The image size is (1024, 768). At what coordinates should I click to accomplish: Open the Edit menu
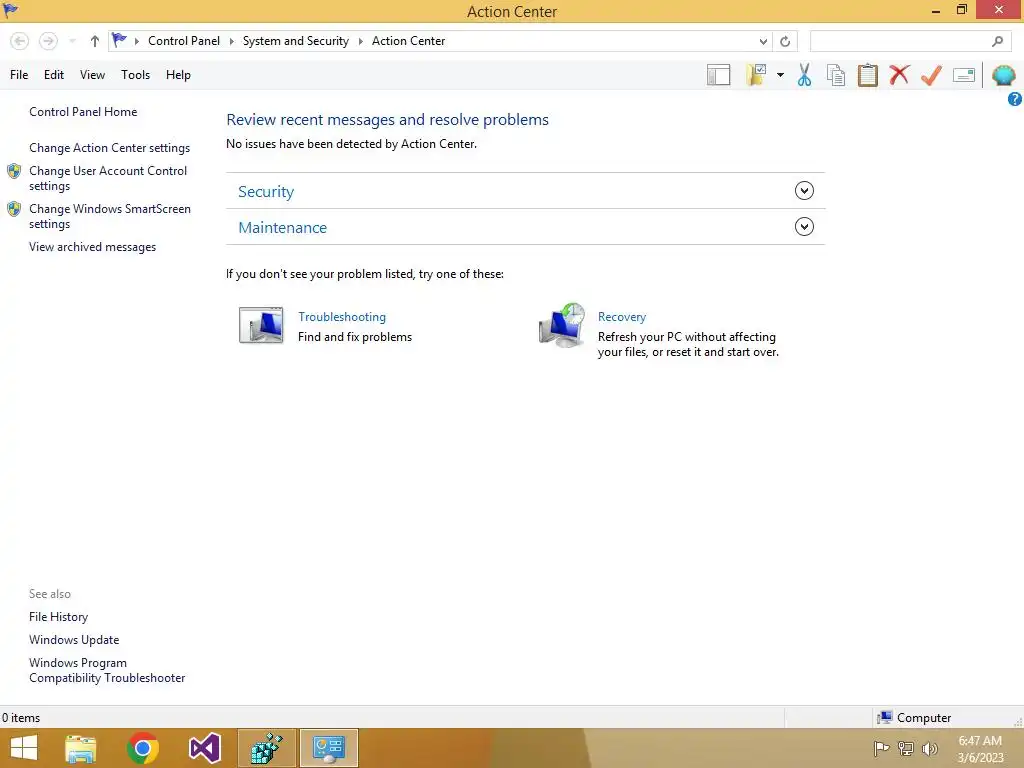[x=54, y=75]
